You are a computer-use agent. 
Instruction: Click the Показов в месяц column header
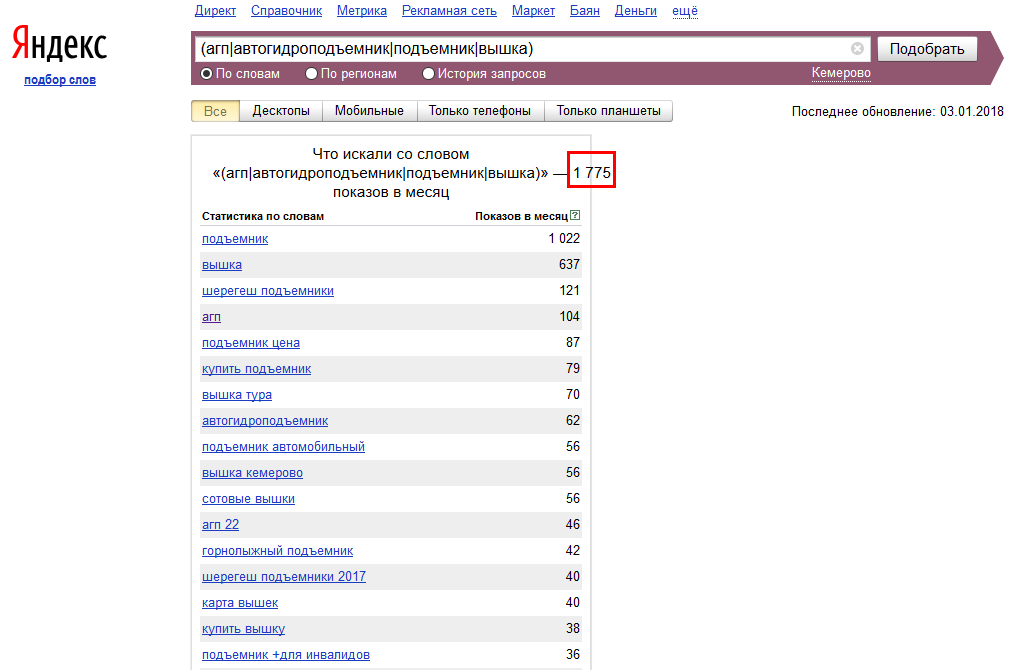click(x=521, y=216)
